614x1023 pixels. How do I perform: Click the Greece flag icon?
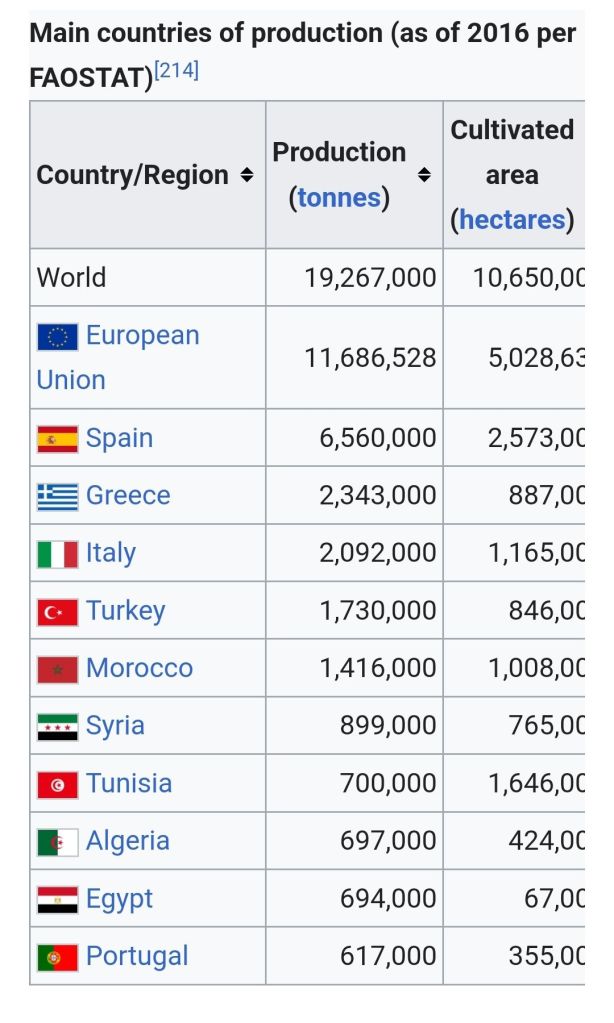tap(57, 496)
